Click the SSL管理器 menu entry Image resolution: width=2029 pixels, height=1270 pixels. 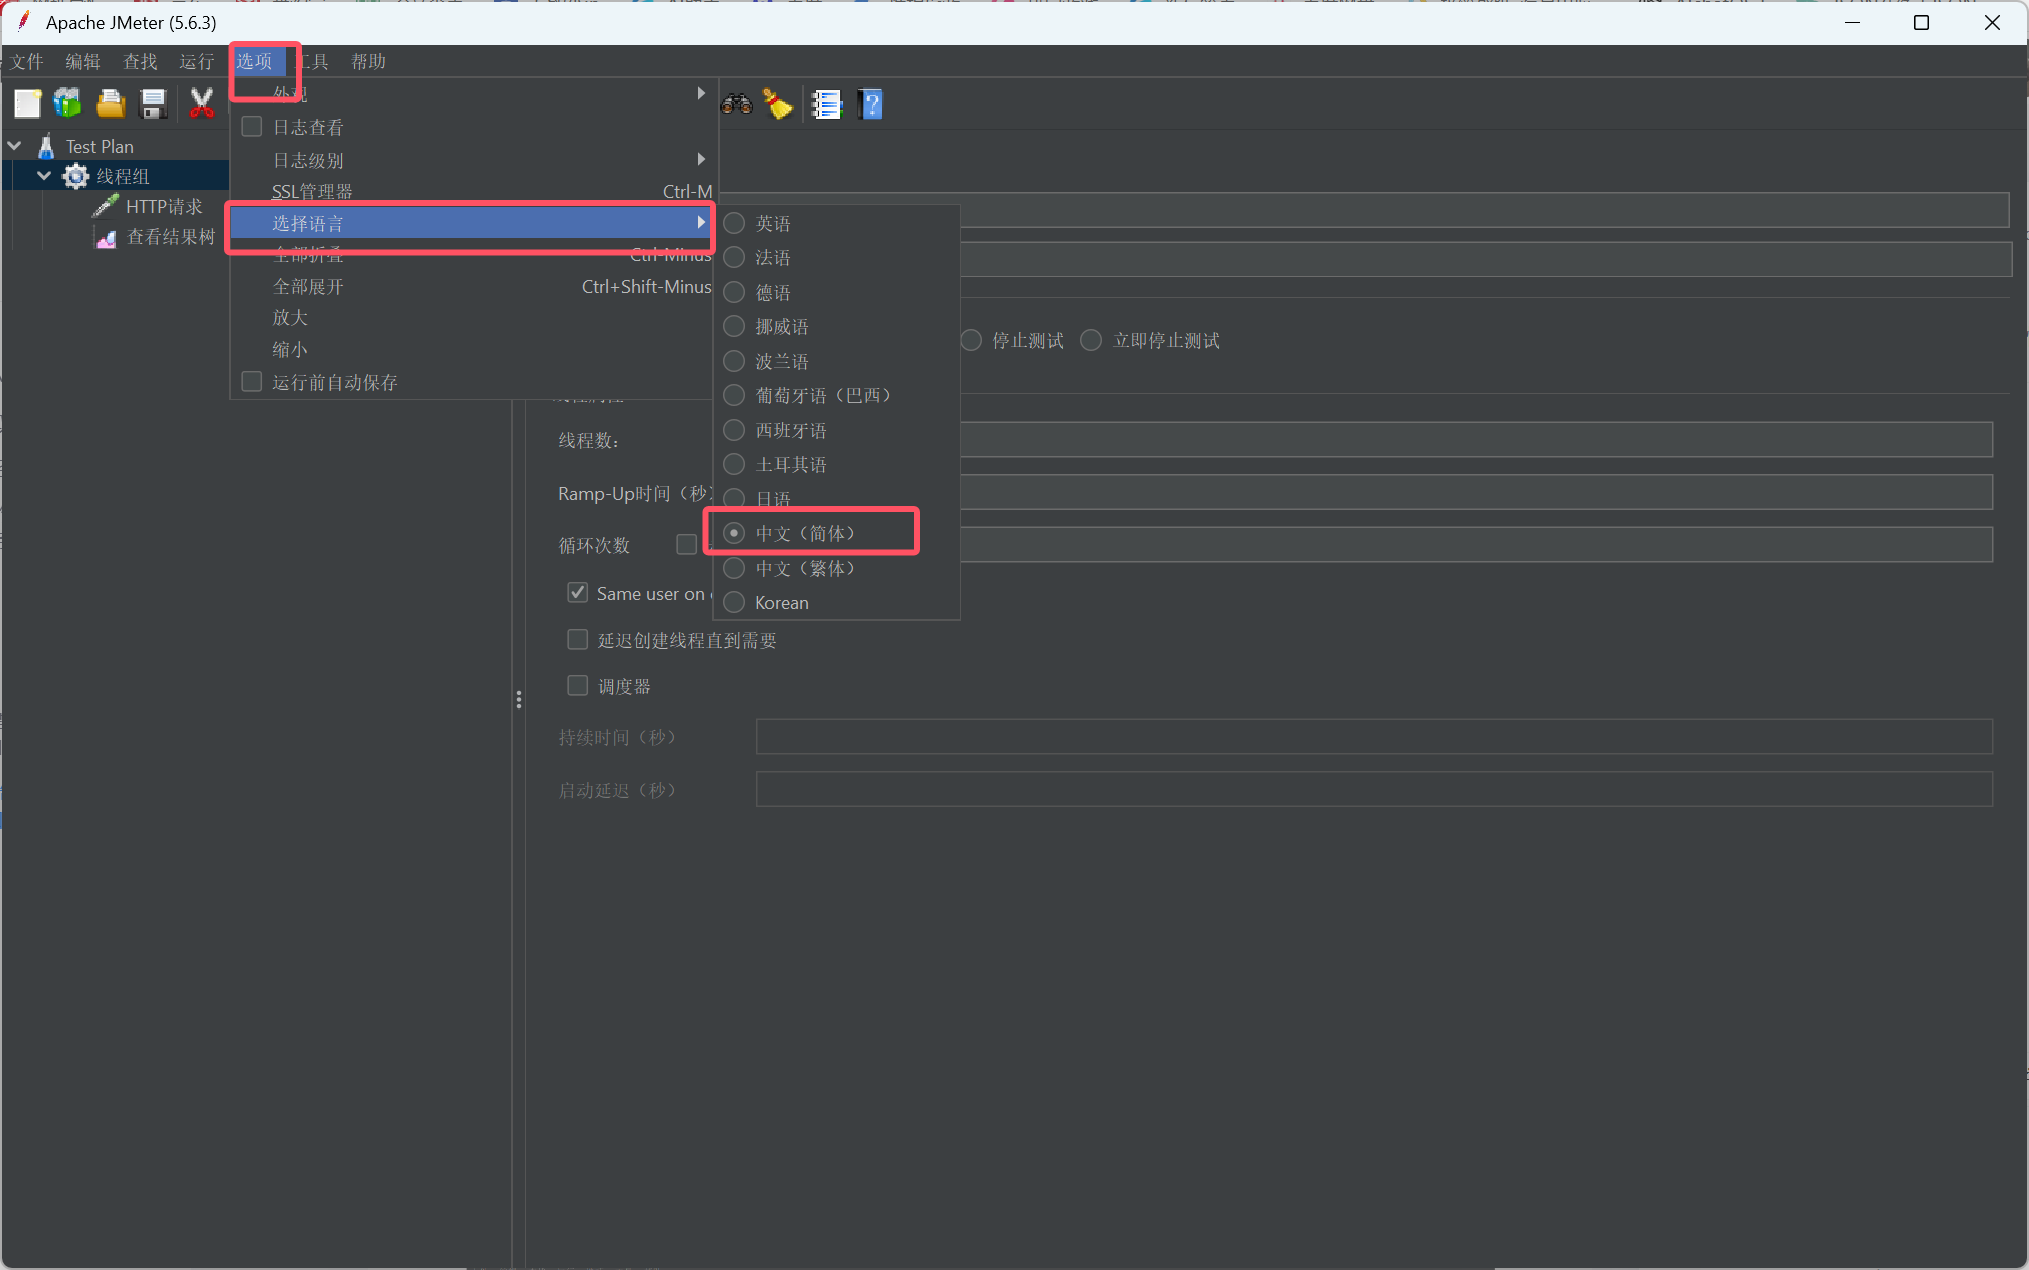pos(474,191)
